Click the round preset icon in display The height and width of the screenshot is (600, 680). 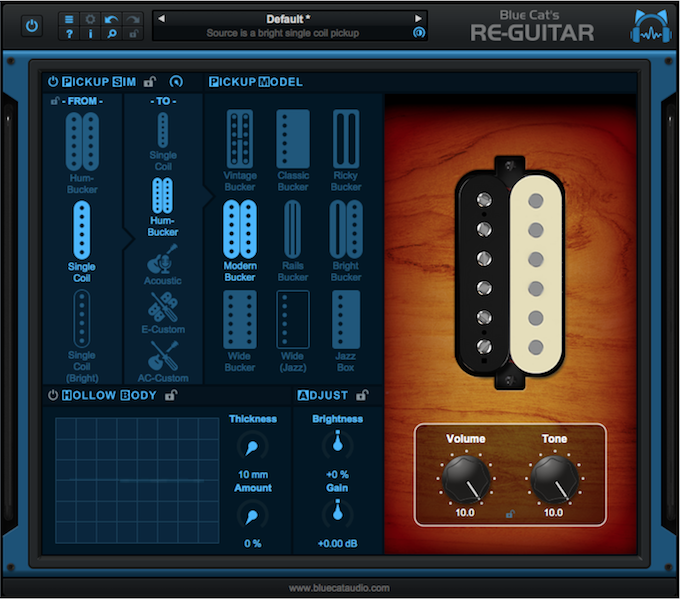(x=418, y=33)
